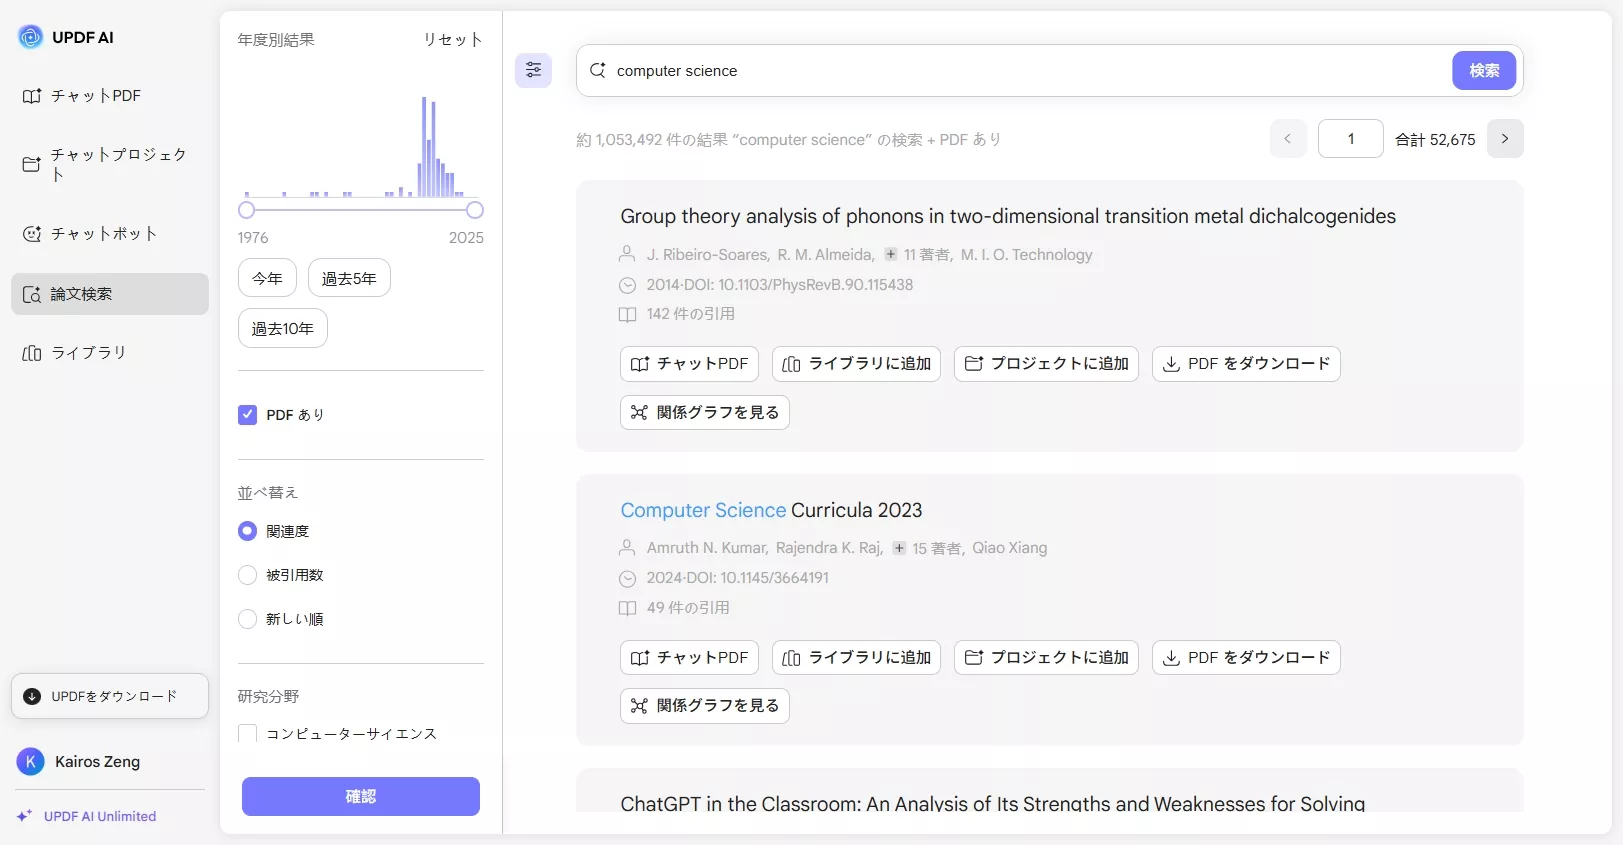Toggle the filter panel icon
This screenshot has height=845, width=1623.
533,70
